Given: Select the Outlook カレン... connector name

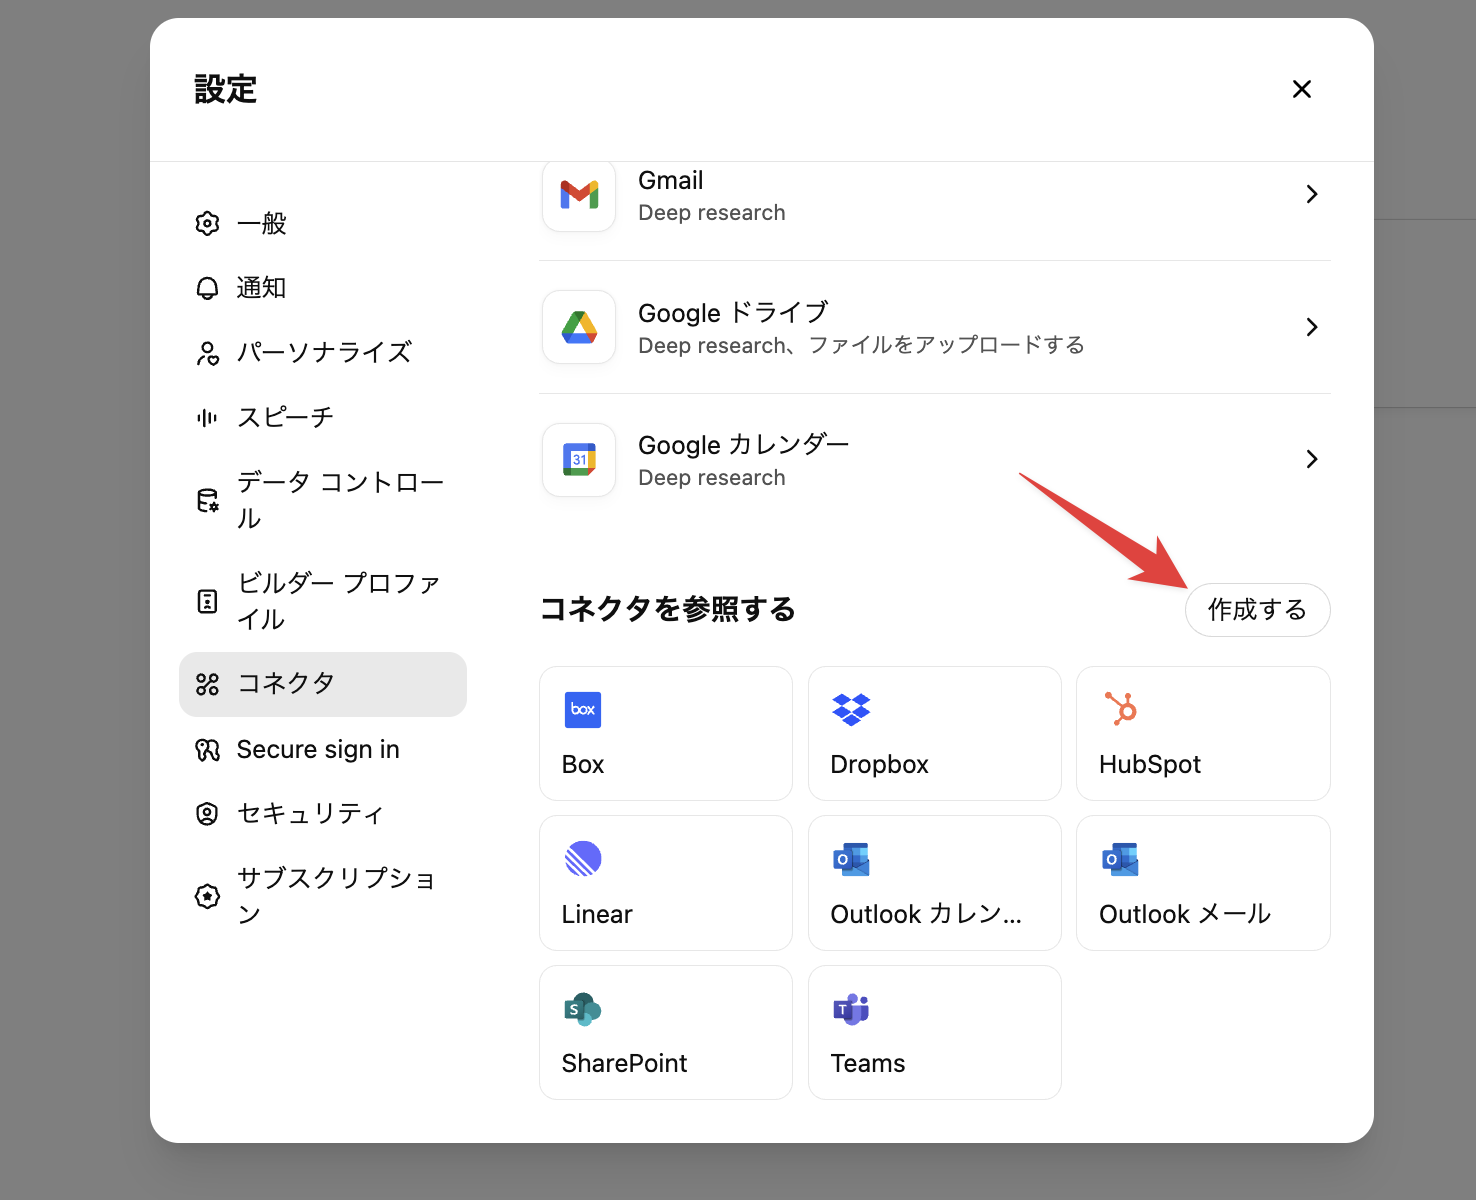Looking at the screenshot, I should (926, 915).
